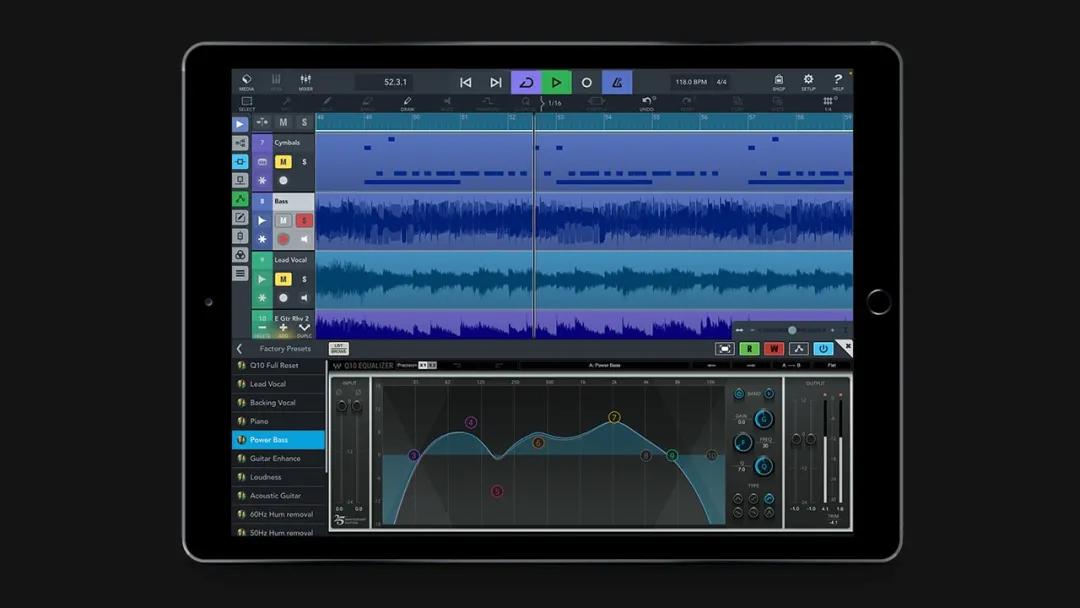The width and height of the screenshot is (1080, 608).
Task: Select the Acoustic Guitar preset
Action: pos(279,495)
